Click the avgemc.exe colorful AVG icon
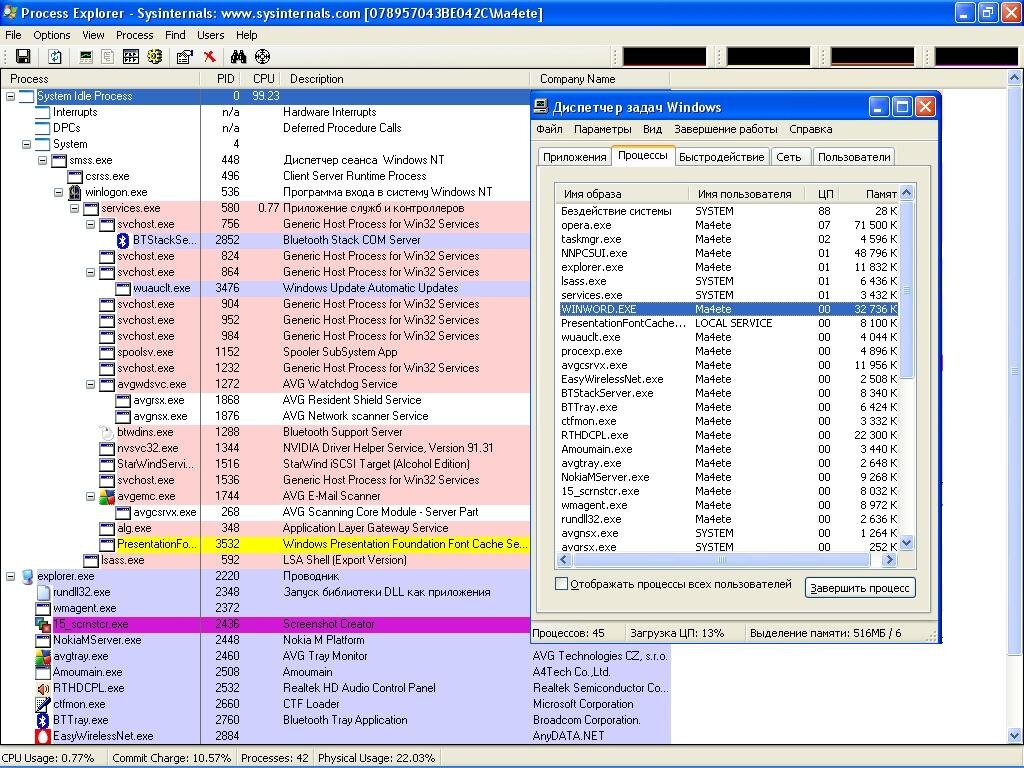The height and width of the screenshot is (768, 1024). click(107, 496)
